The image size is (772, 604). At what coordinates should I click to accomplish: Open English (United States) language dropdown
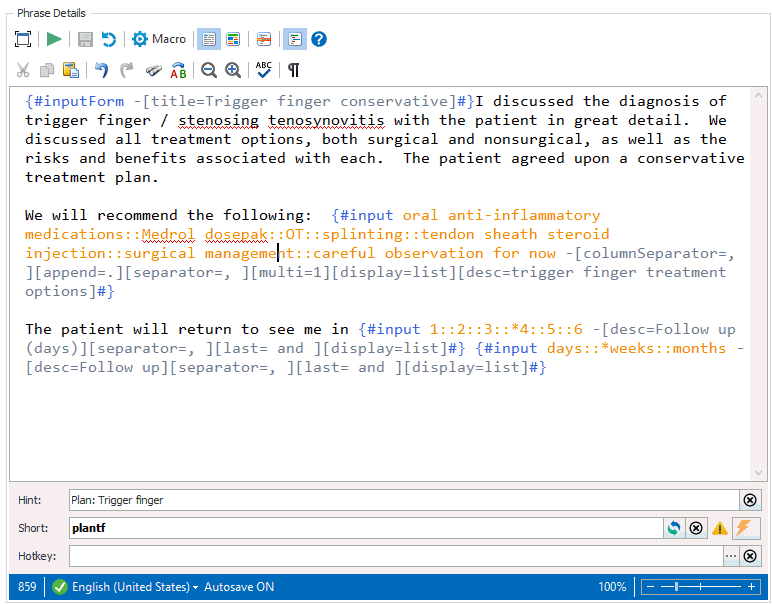135,587
